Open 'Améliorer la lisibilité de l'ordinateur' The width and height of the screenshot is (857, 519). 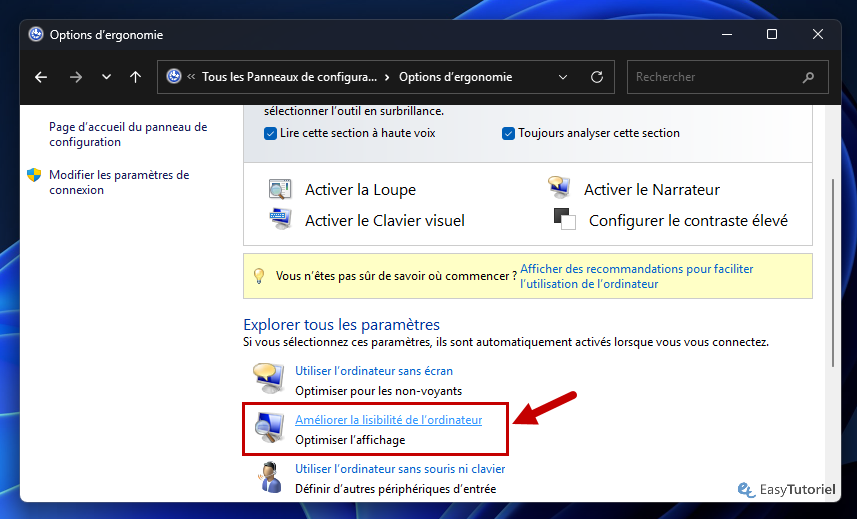[x=389, y=420]
